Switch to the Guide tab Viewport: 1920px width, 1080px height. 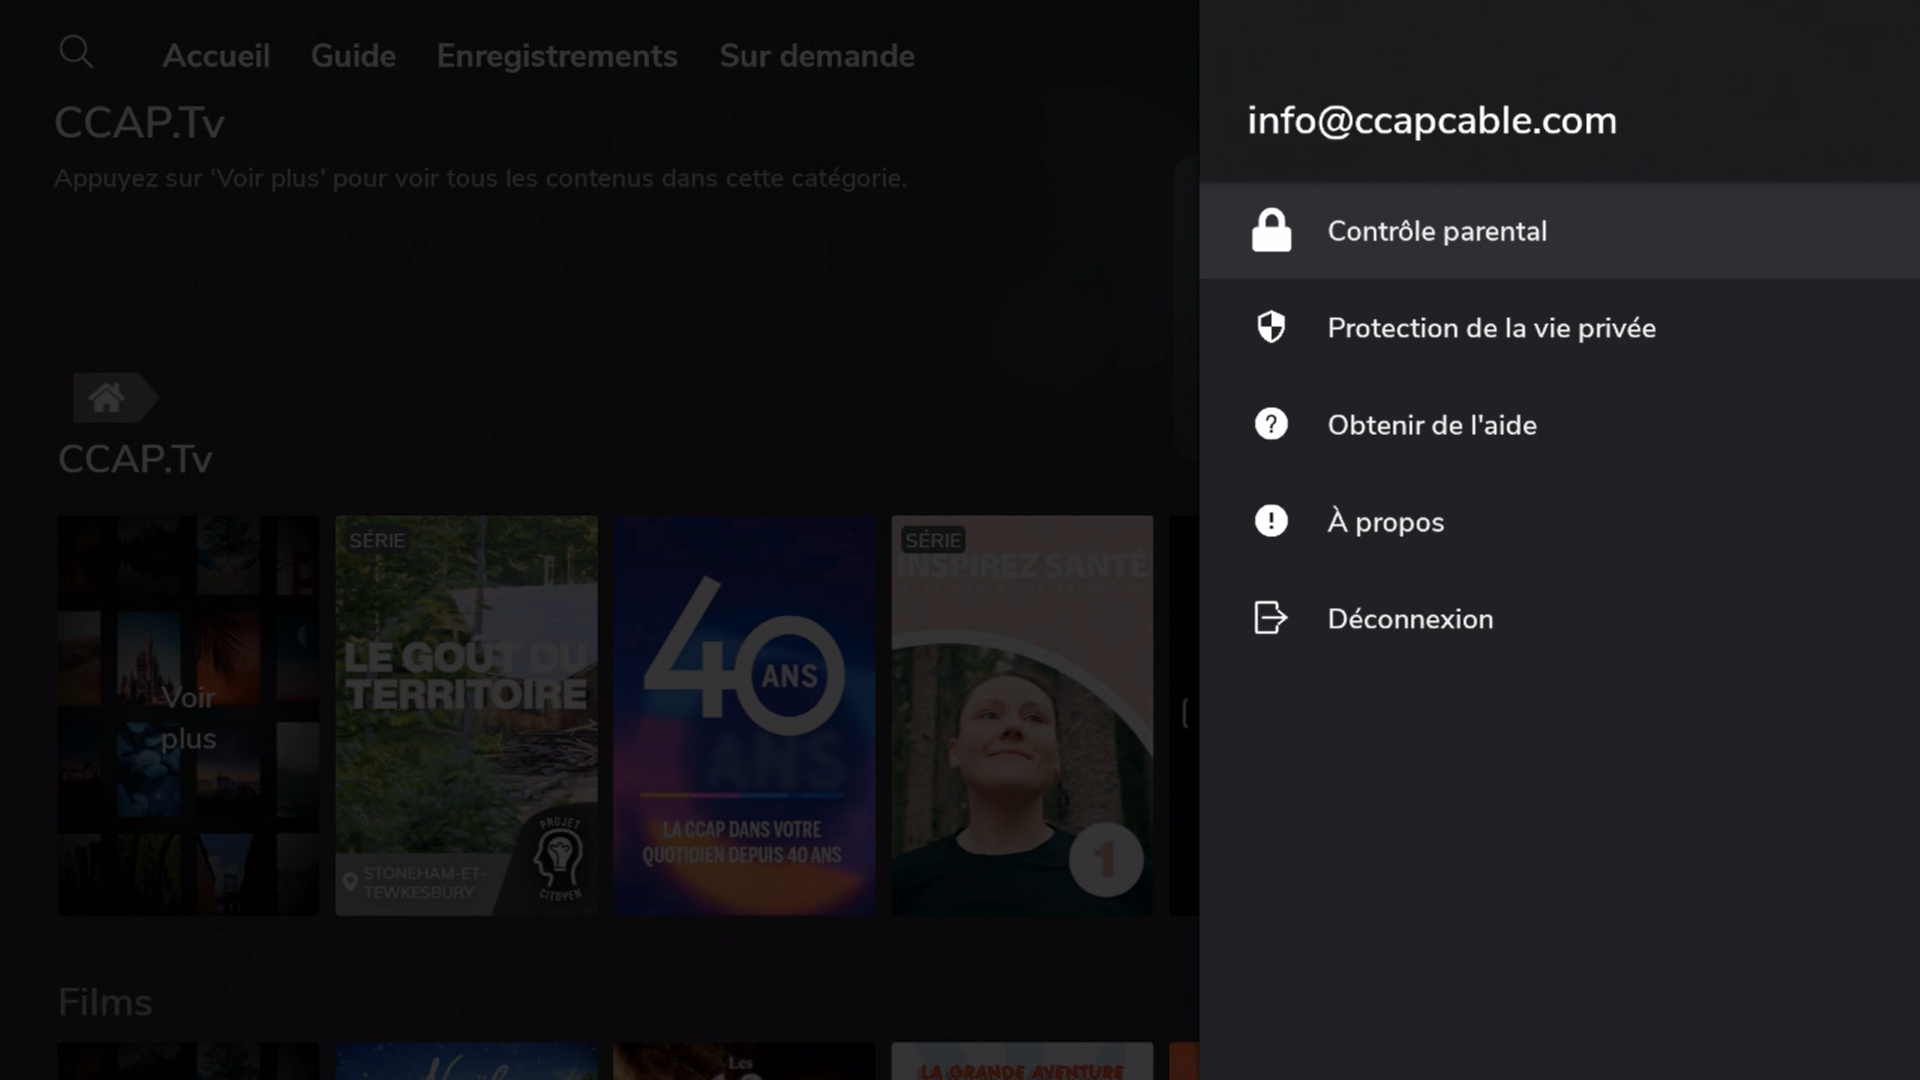(x=353, y=56)
